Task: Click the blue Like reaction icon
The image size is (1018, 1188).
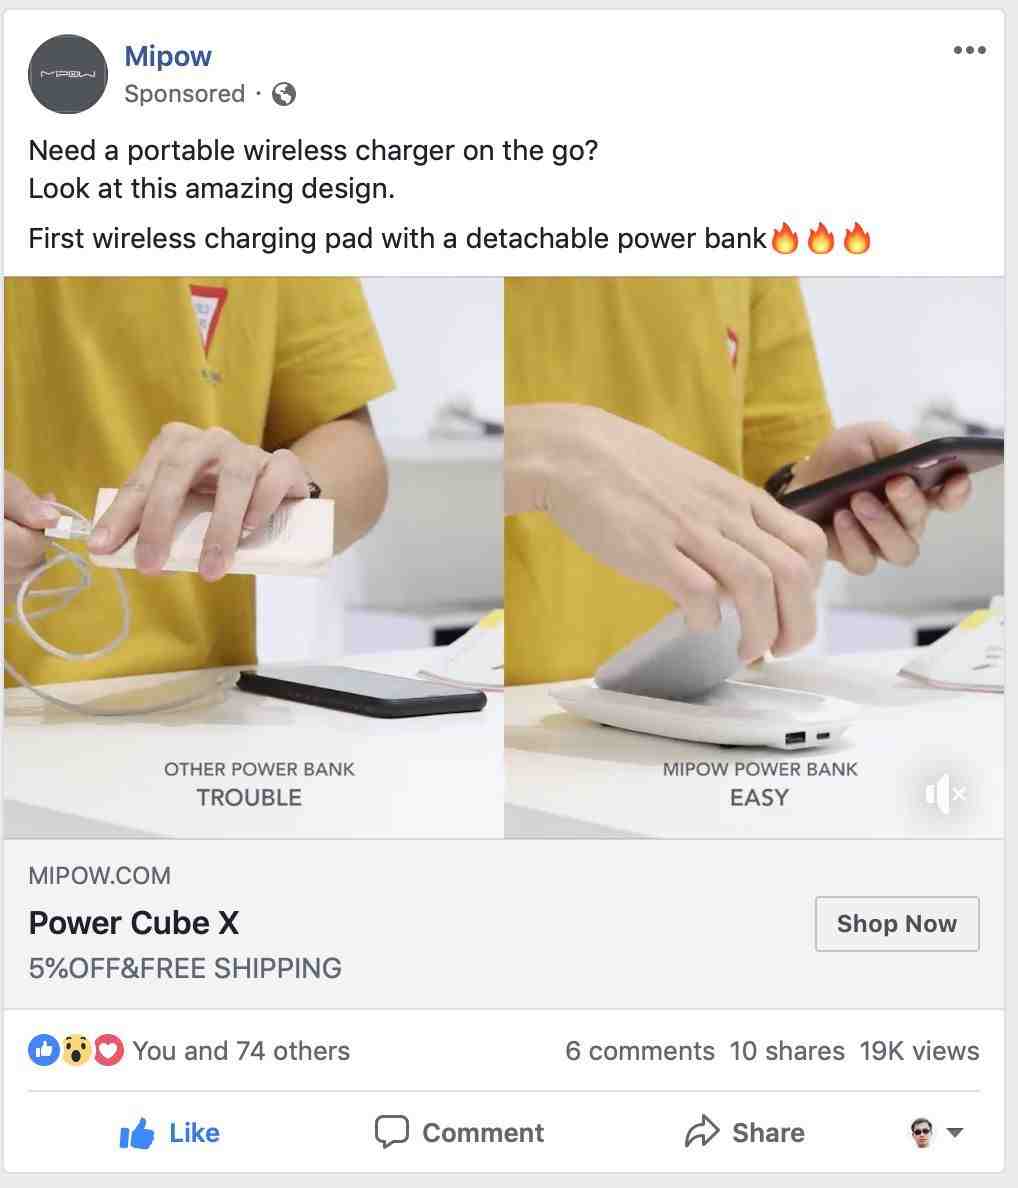Action: [44, 1050]
